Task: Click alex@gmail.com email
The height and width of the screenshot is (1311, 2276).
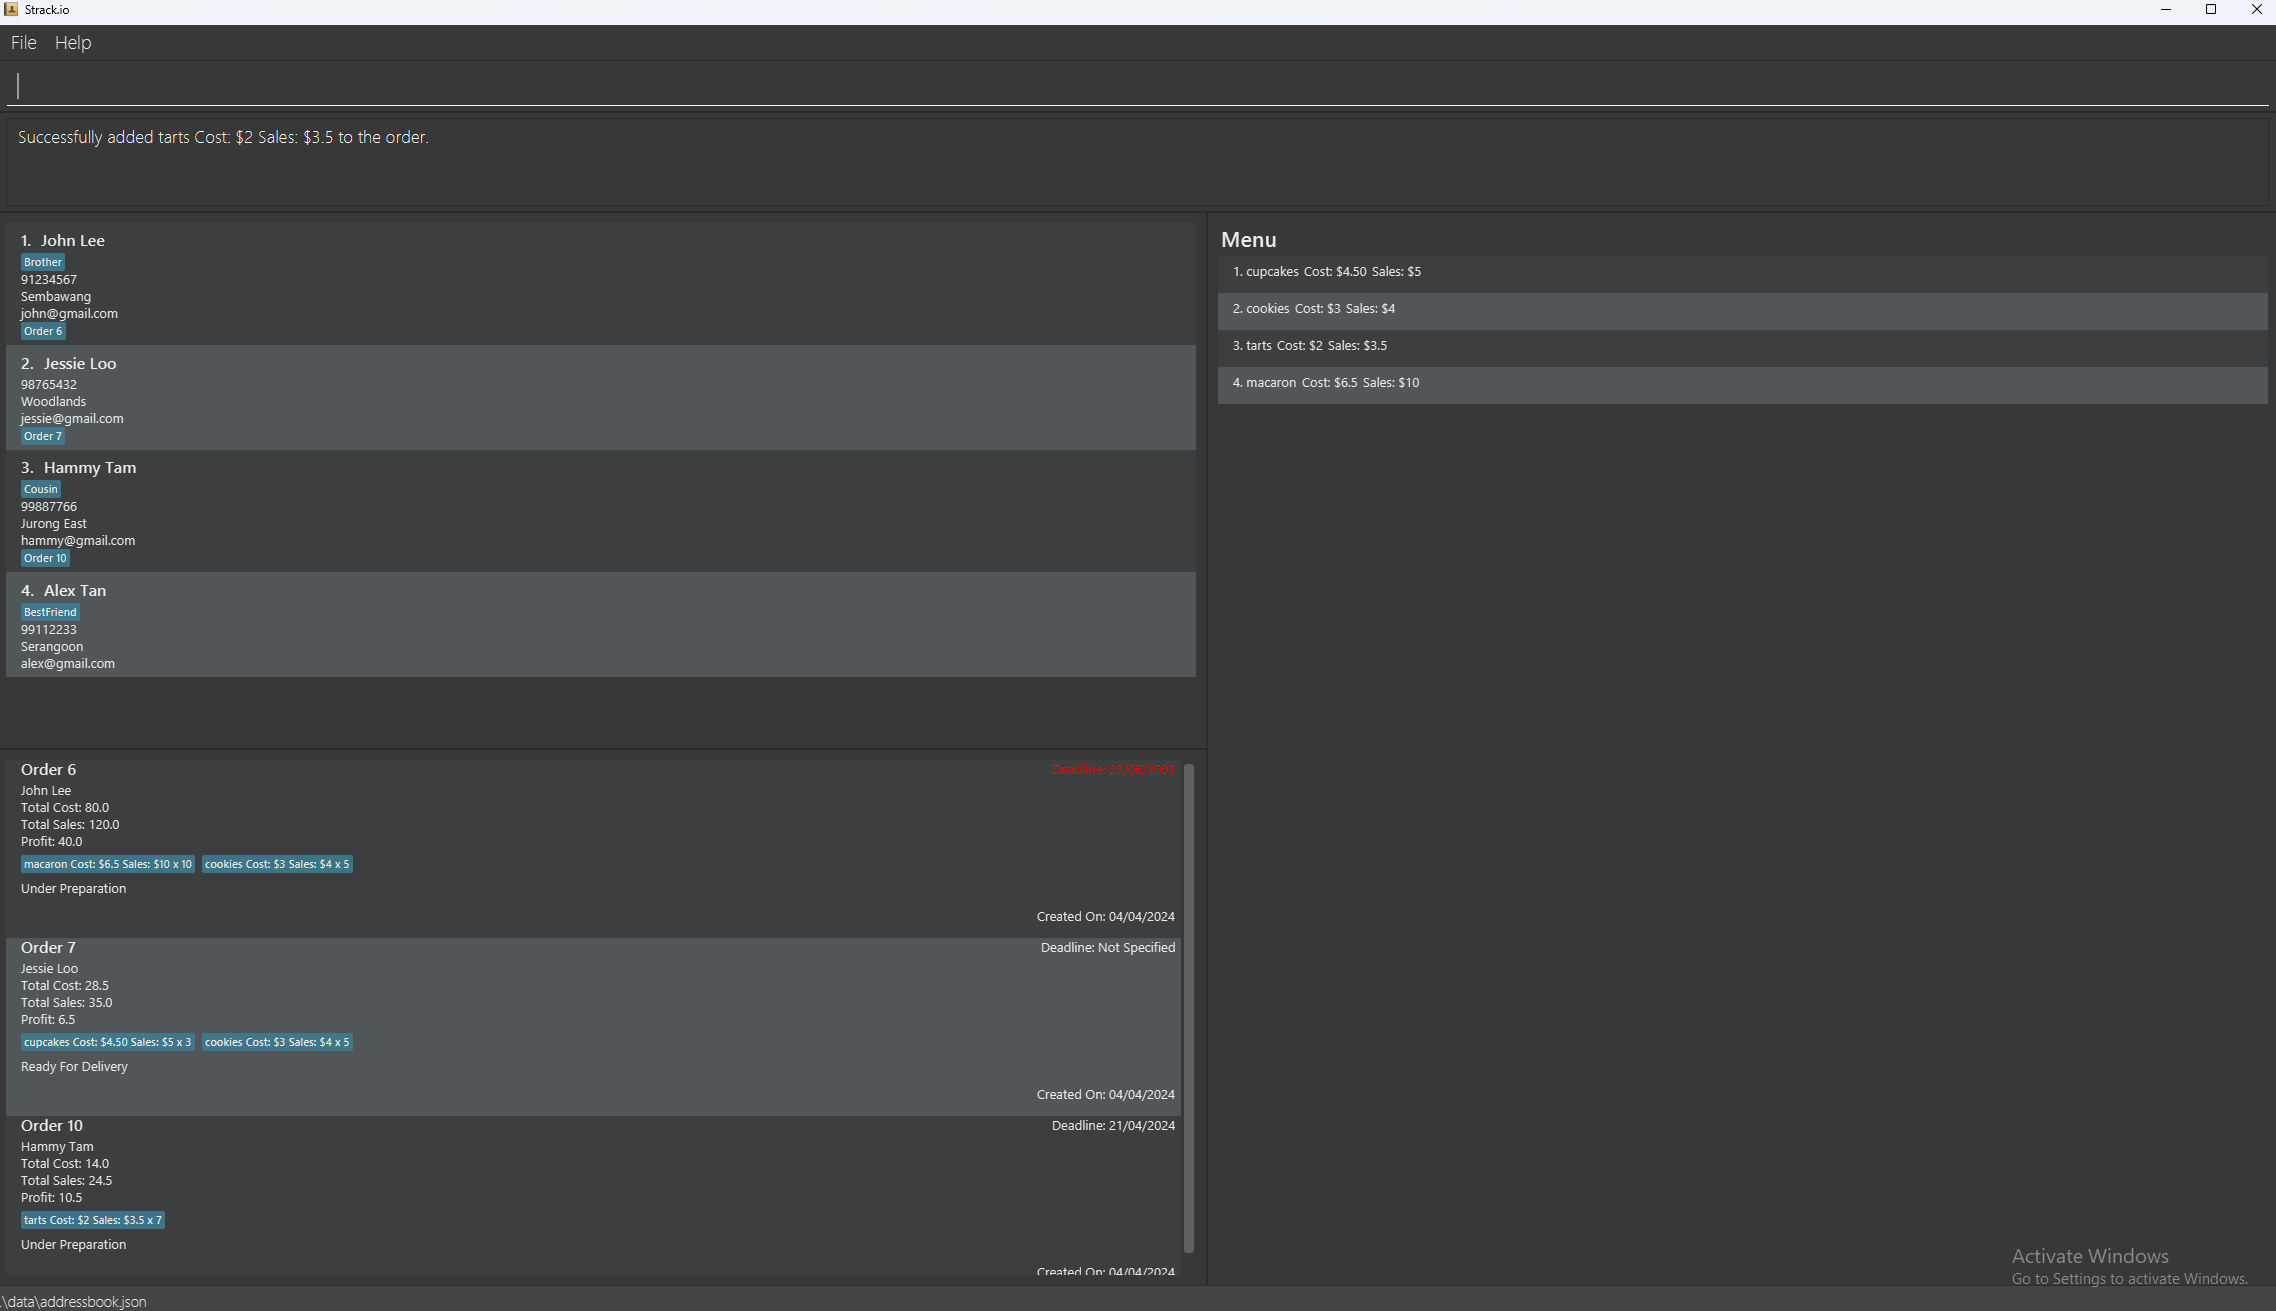Action: tap(68, 664)
